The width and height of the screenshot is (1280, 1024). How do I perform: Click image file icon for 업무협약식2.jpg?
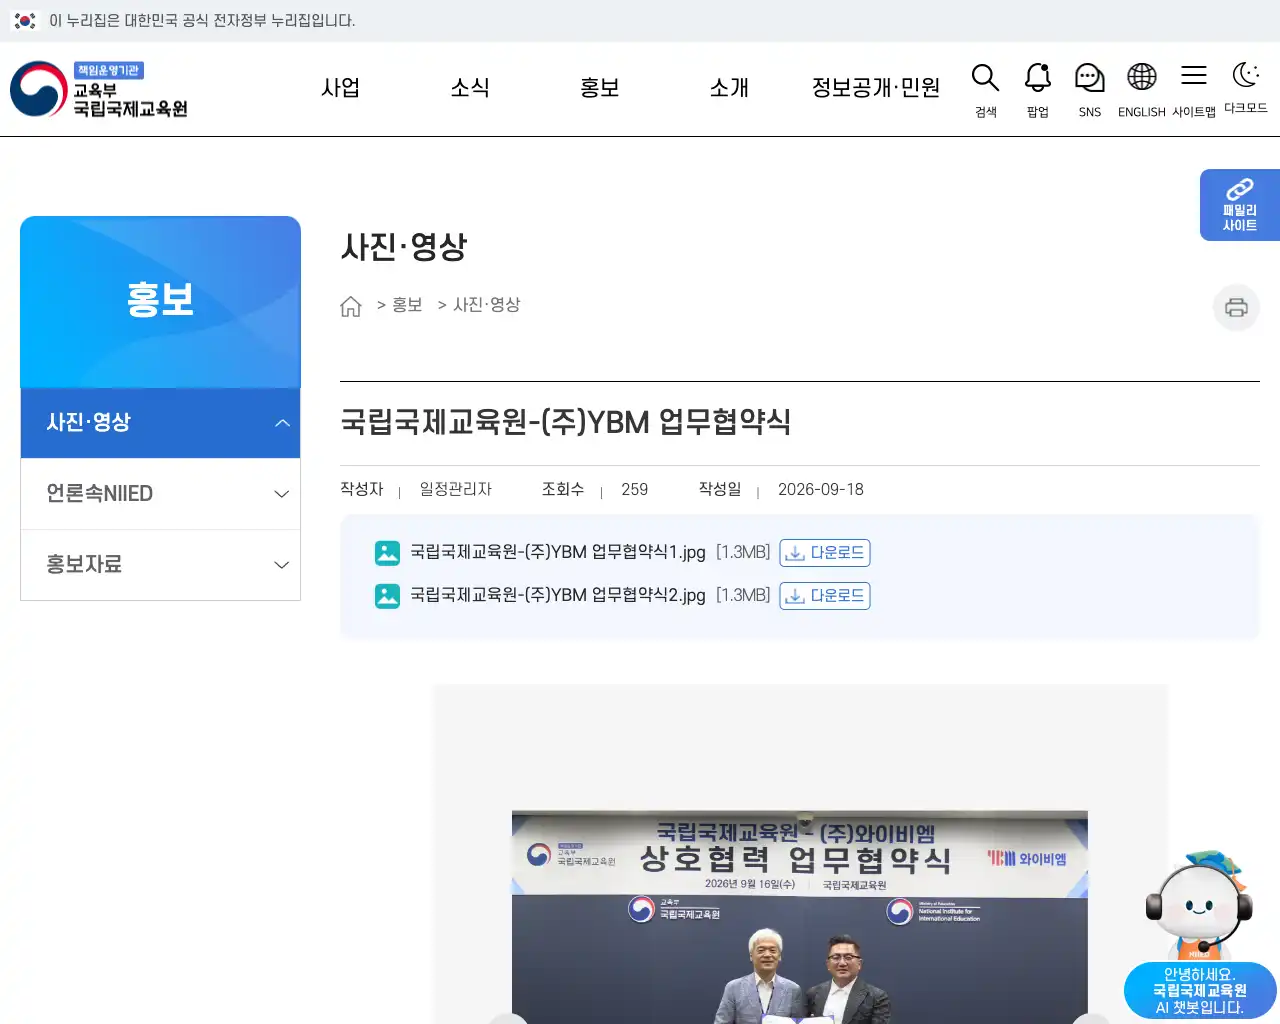[387, 596]
